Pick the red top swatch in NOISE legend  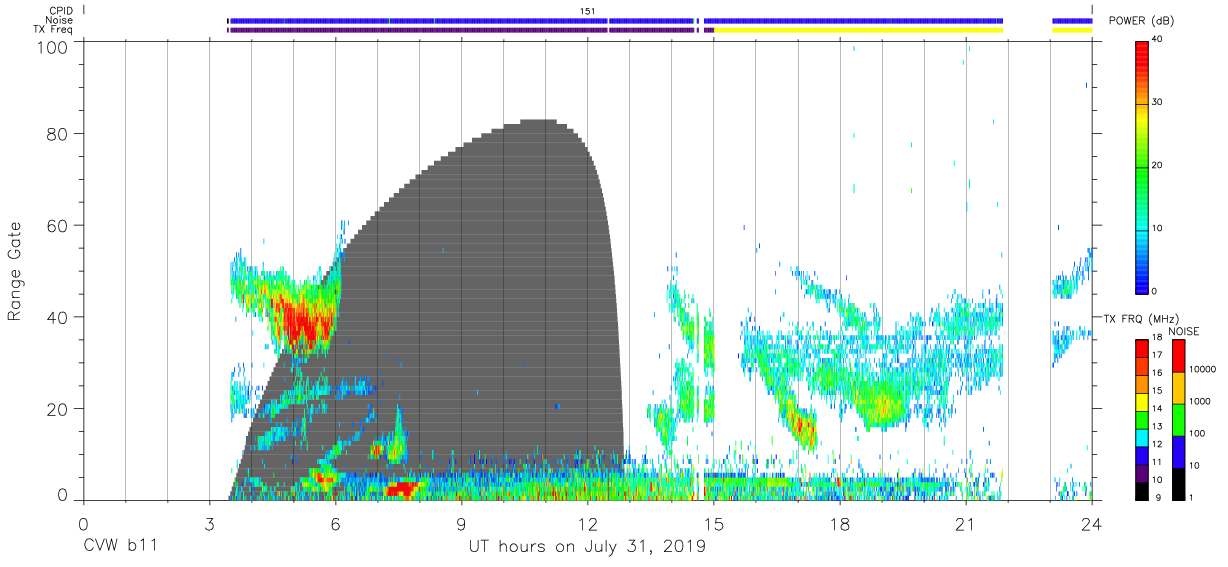point(1177,357)
